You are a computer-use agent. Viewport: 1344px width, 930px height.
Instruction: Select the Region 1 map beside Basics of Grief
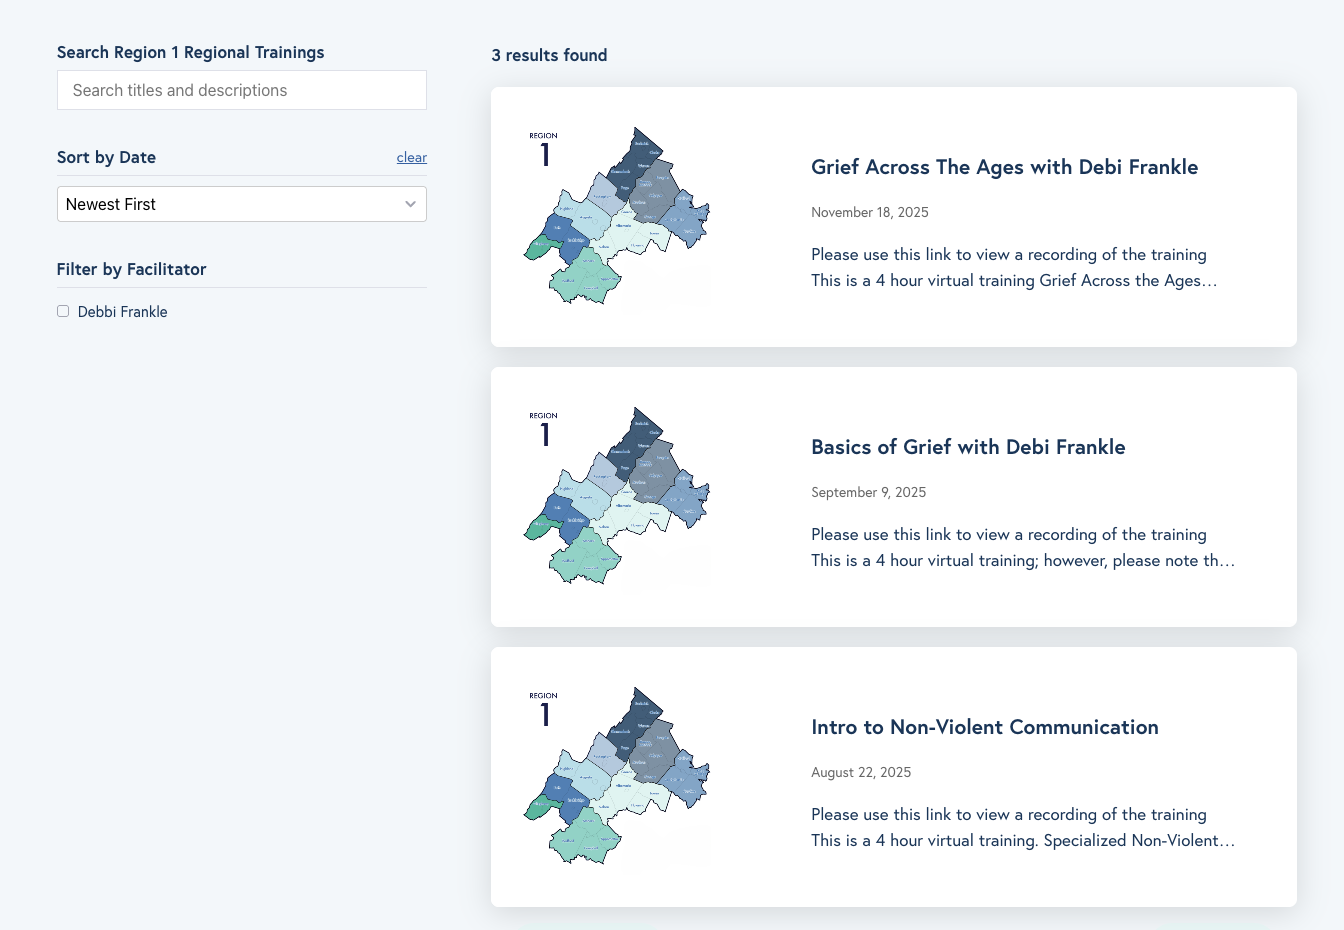[x=615, y=496]
